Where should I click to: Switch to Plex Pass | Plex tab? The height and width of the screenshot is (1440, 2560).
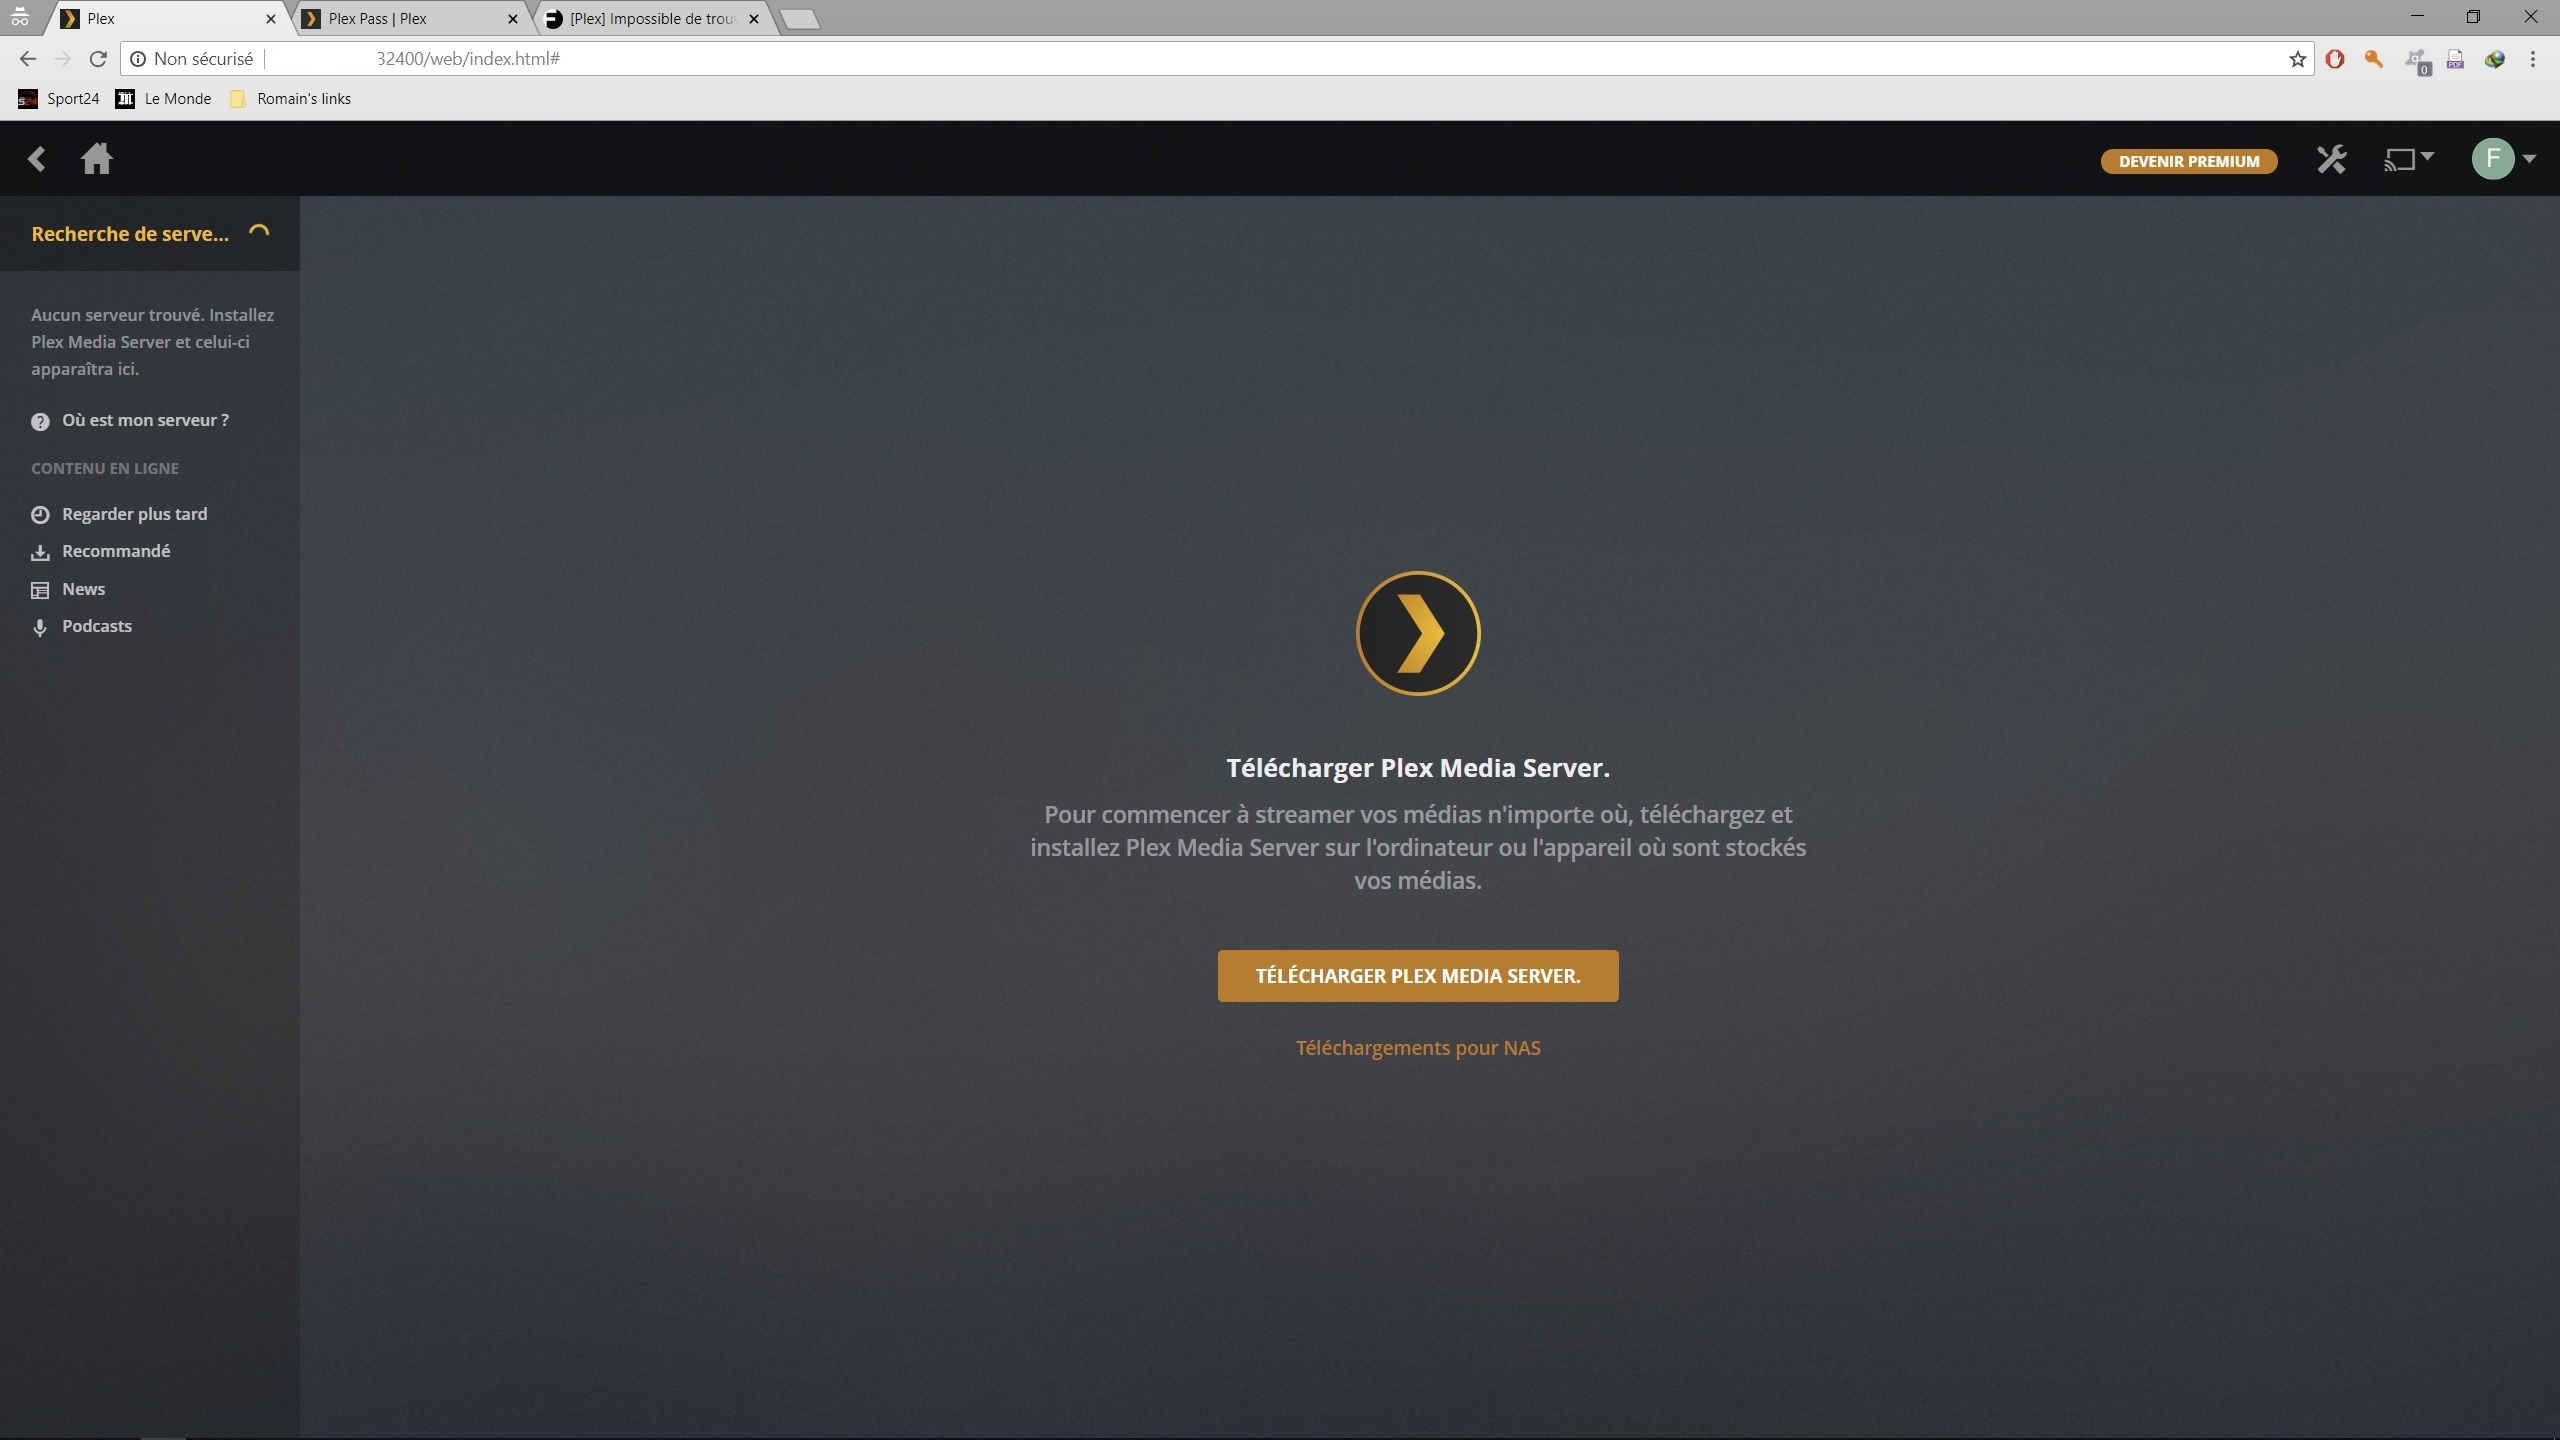pyautogui.click(x=410, y=18)
